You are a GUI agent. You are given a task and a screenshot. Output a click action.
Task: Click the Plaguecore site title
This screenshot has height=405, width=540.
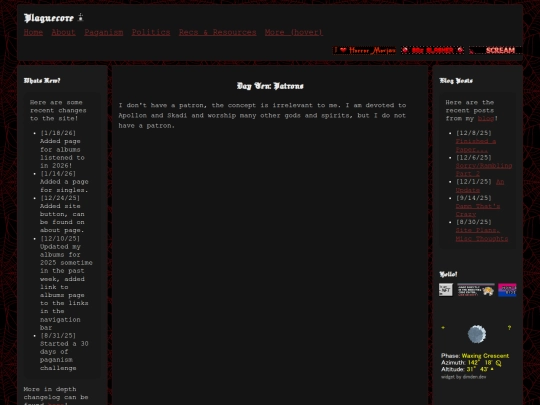[49, 18]
